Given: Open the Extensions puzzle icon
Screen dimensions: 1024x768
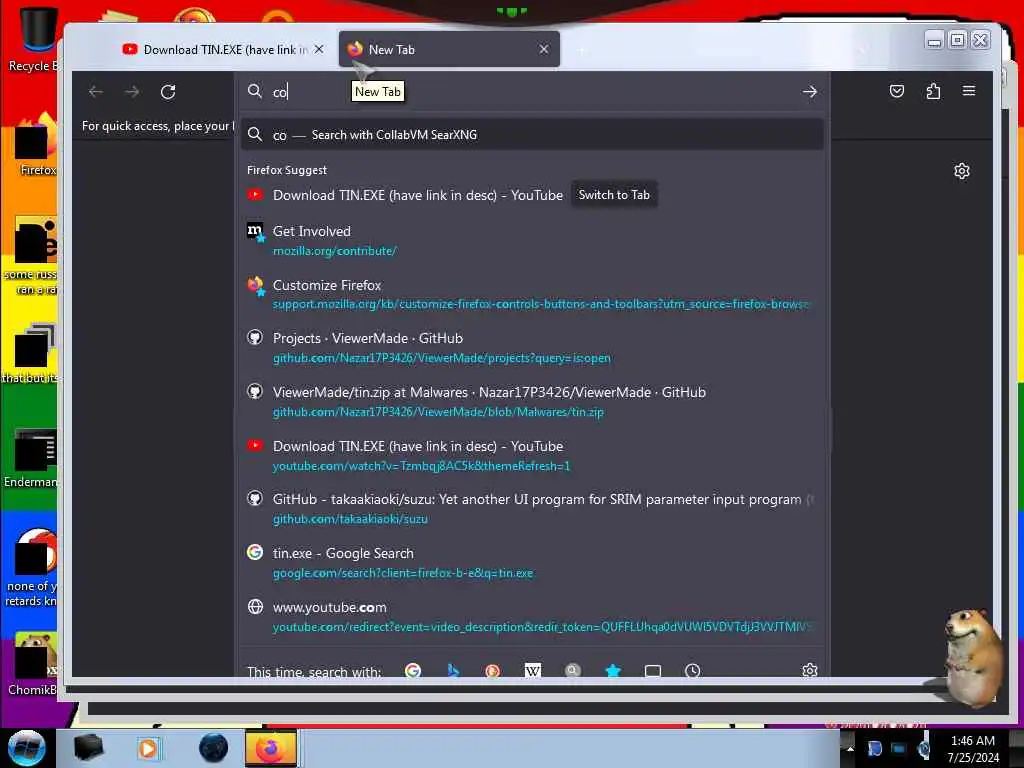Looking at the screenshot, I should 933,91.
